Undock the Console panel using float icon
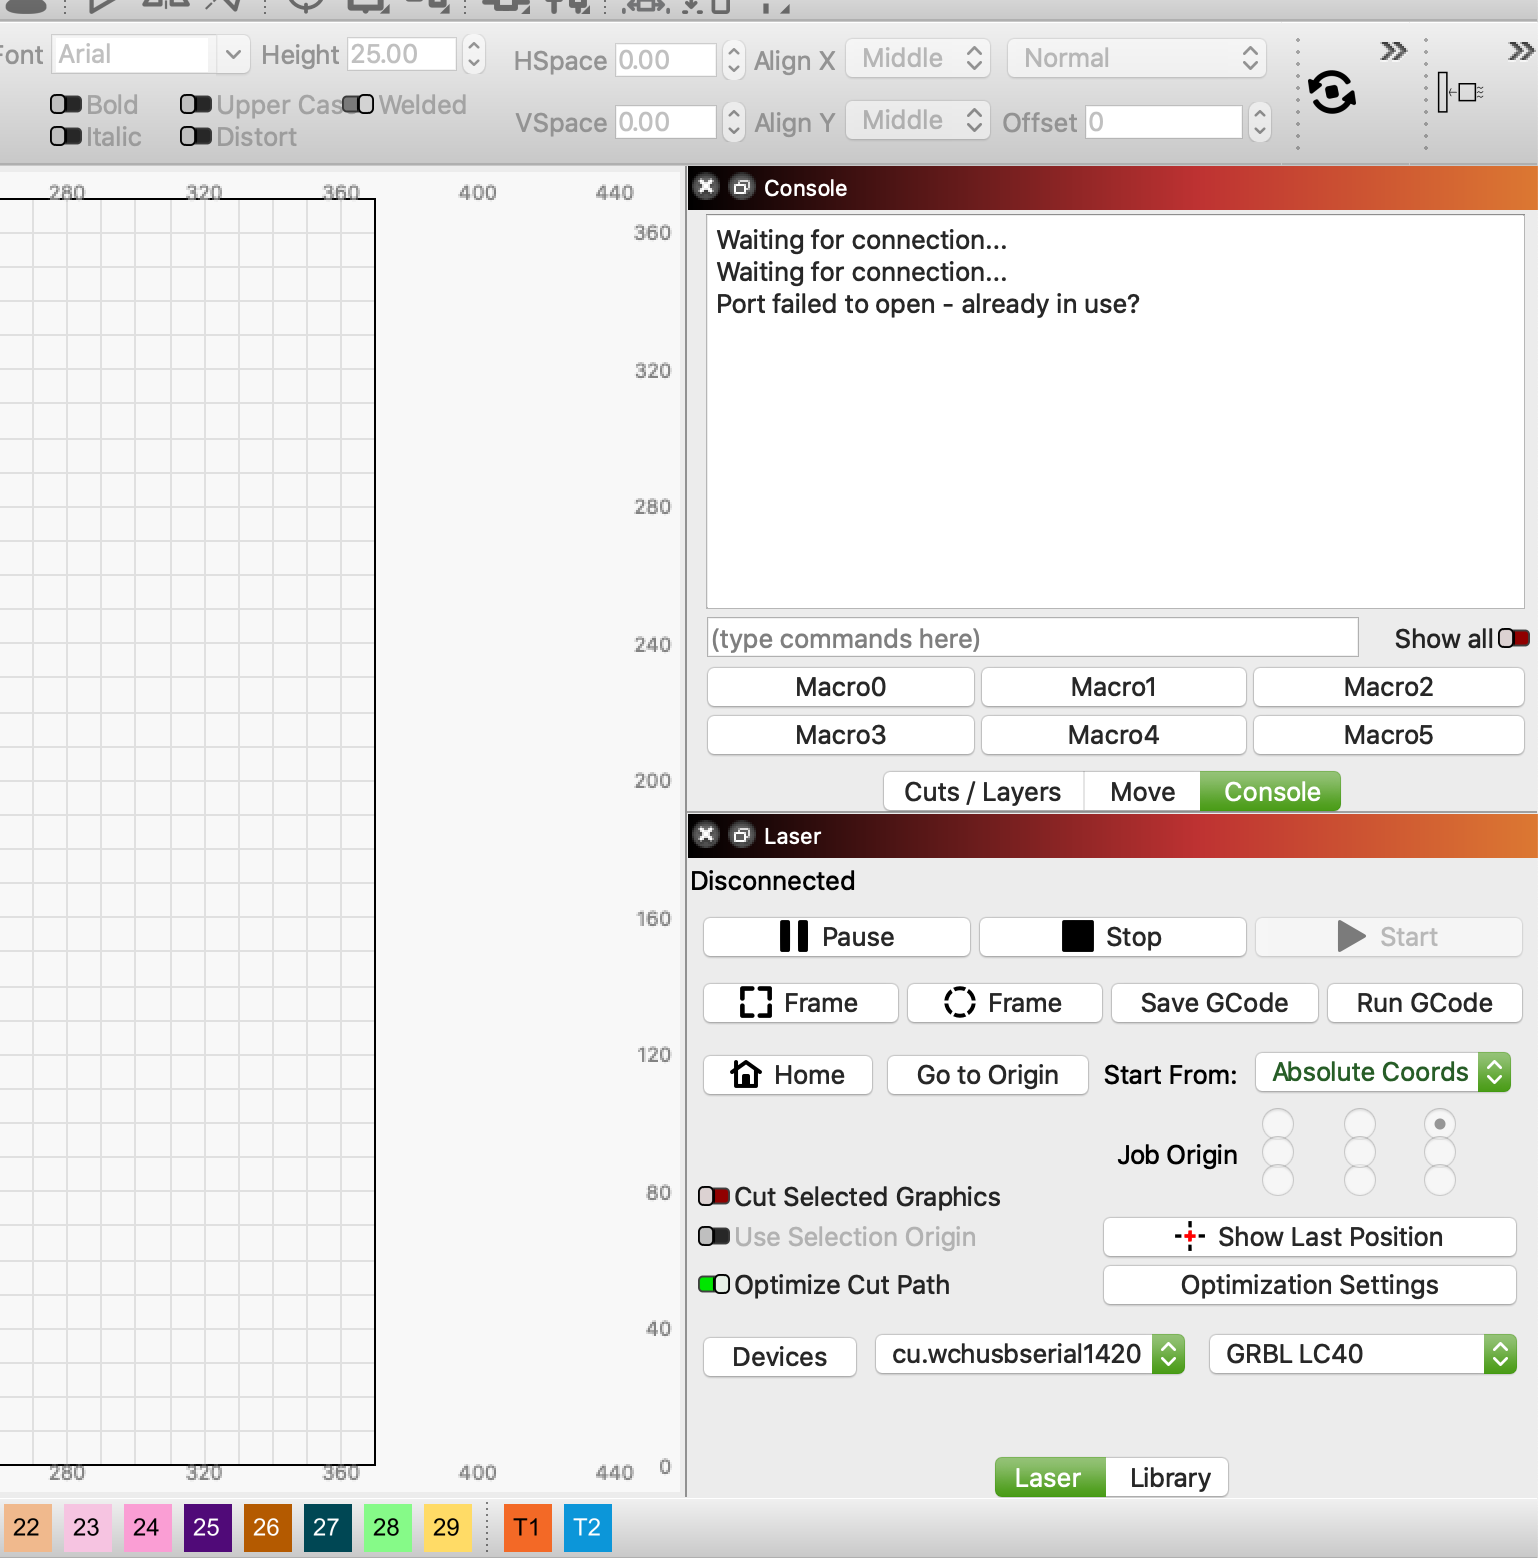1538x1558 pixels. (741, 187)
